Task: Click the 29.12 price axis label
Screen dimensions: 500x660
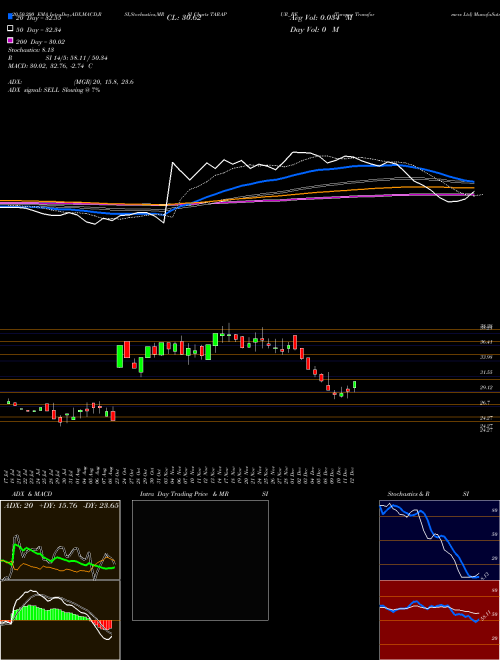Action: (486, 387)
